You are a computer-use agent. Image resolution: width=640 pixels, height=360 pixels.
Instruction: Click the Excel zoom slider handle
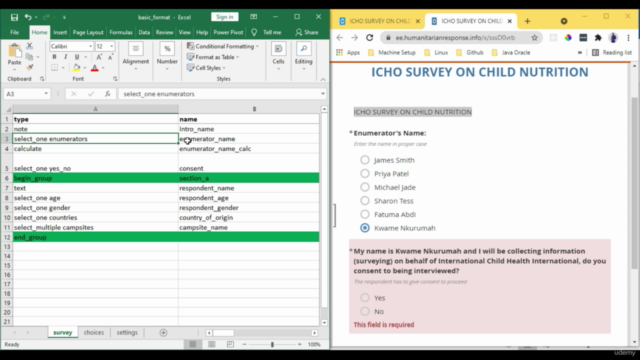tap(272, 344)
